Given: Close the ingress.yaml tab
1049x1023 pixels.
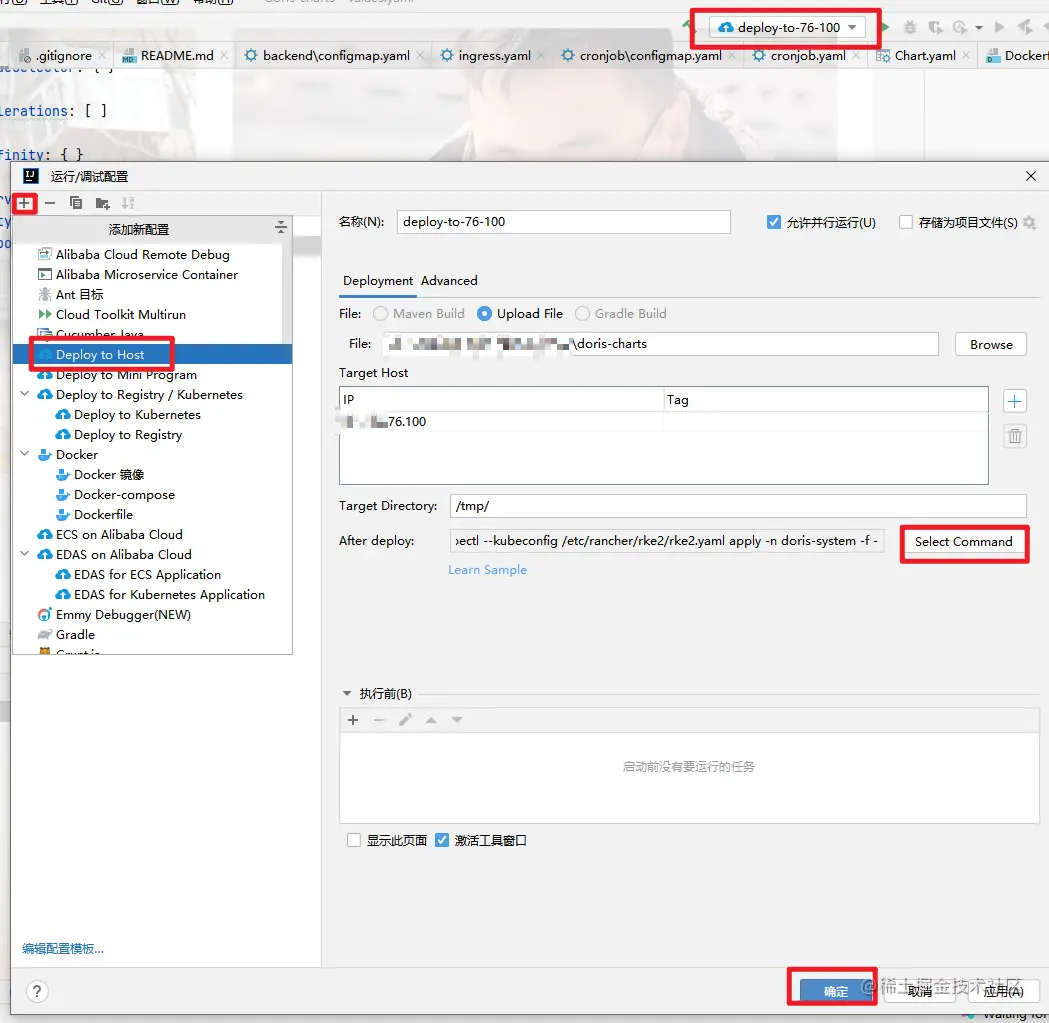Looking at the screenshot, I should (x=541, y=56).
